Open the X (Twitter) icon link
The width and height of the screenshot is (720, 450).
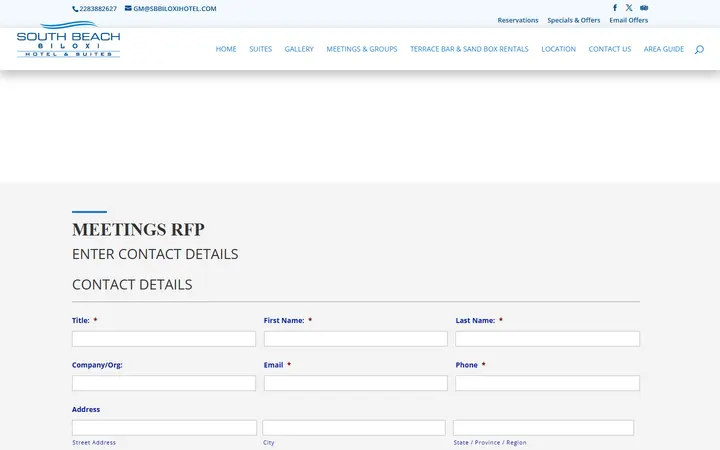[x=629, y=7]
